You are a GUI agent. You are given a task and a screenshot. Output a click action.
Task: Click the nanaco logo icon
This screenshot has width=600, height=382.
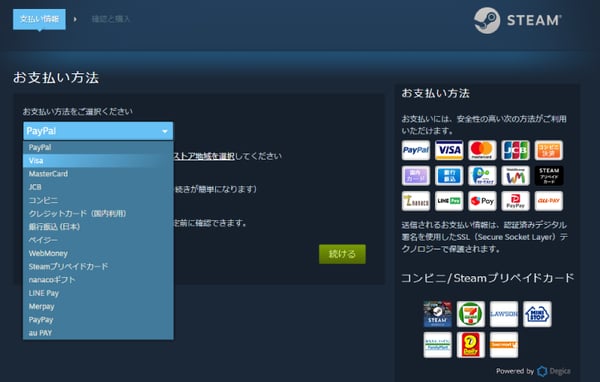click(x=416, y=201)
